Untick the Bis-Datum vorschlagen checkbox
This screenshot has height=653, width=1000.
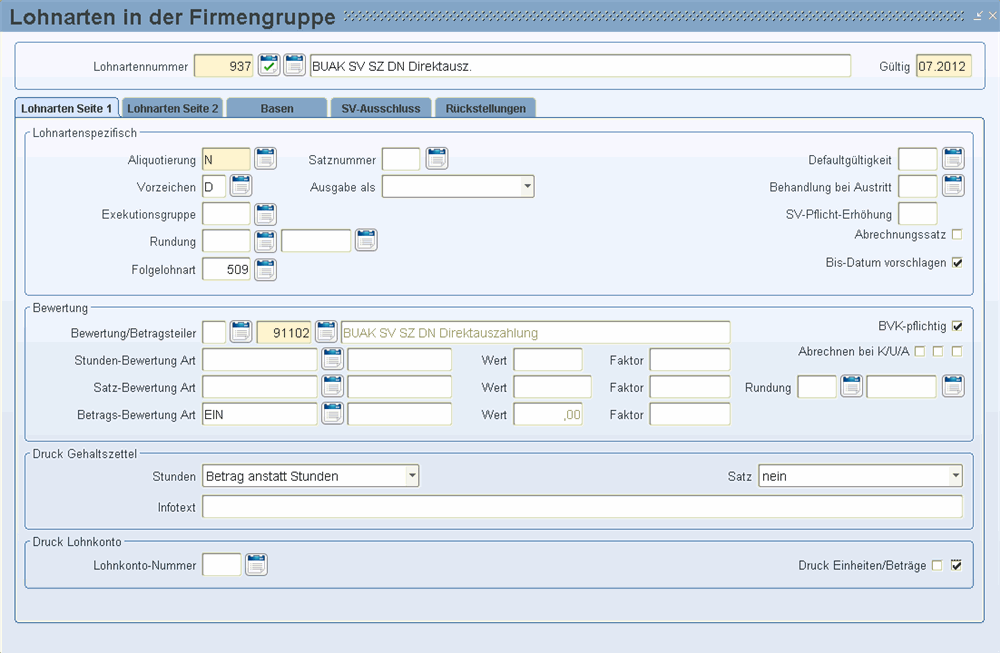pos(957,263)
